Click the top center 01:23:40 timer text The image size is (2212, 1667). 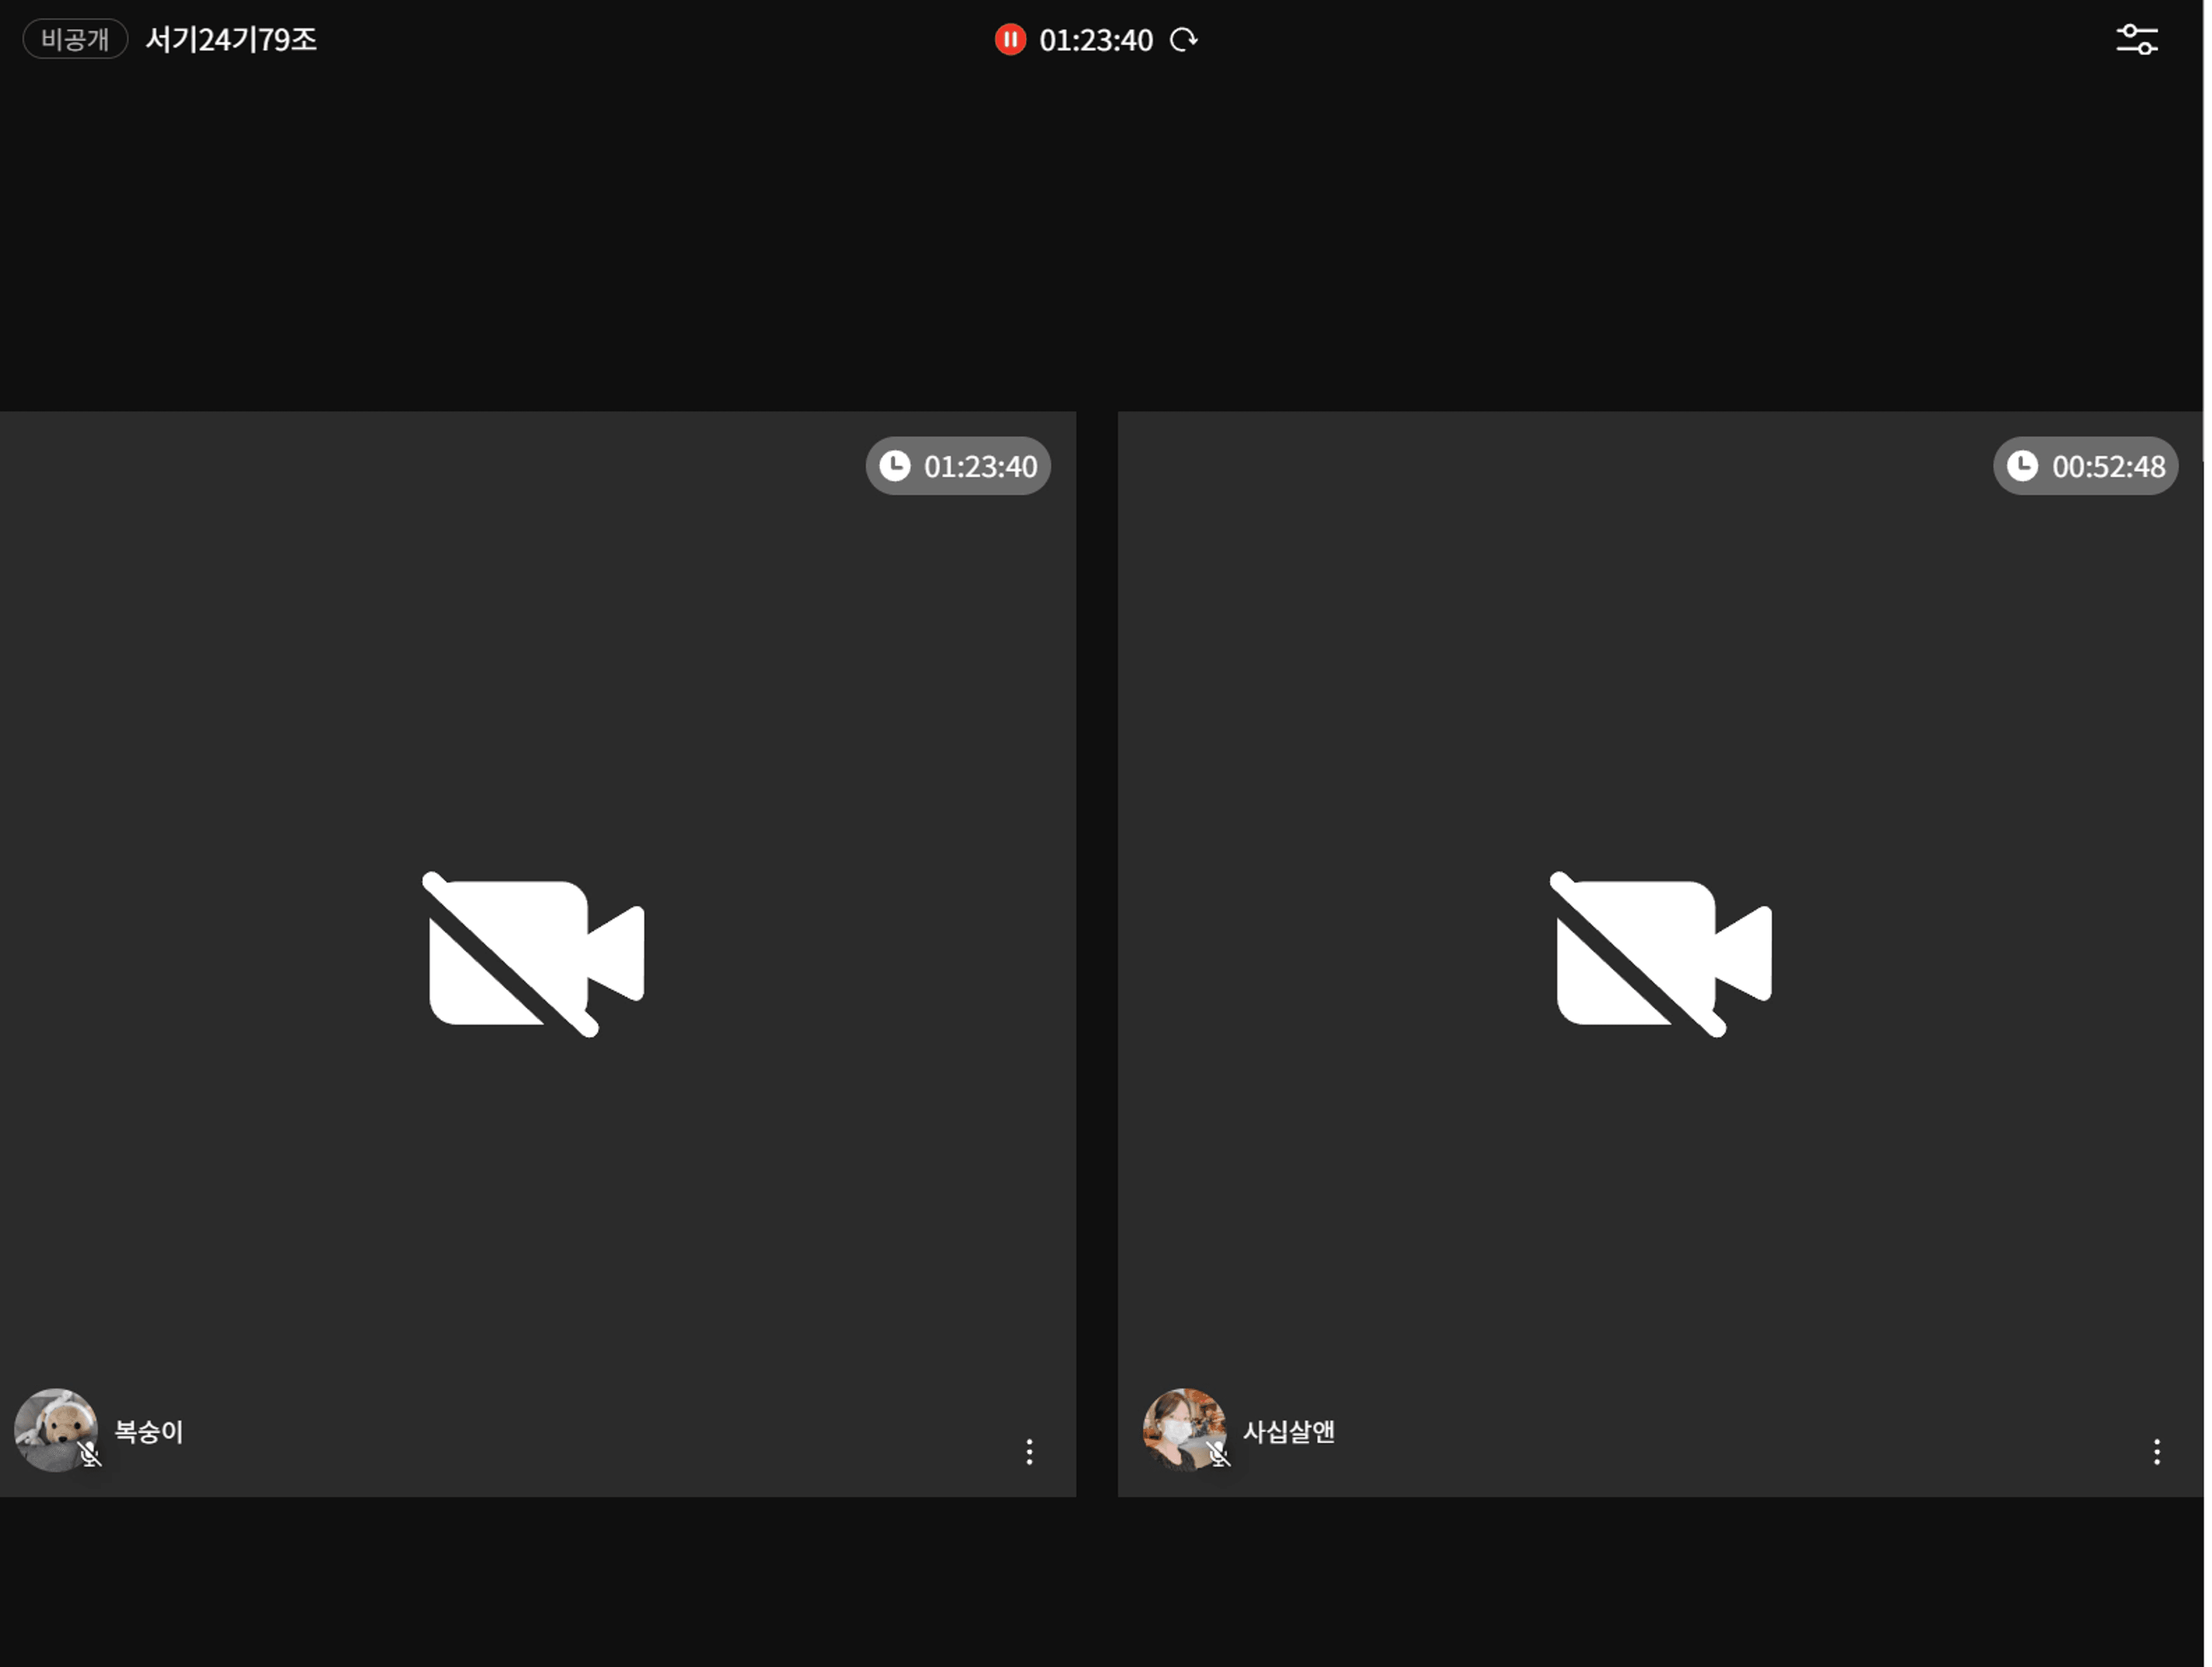1096,40
